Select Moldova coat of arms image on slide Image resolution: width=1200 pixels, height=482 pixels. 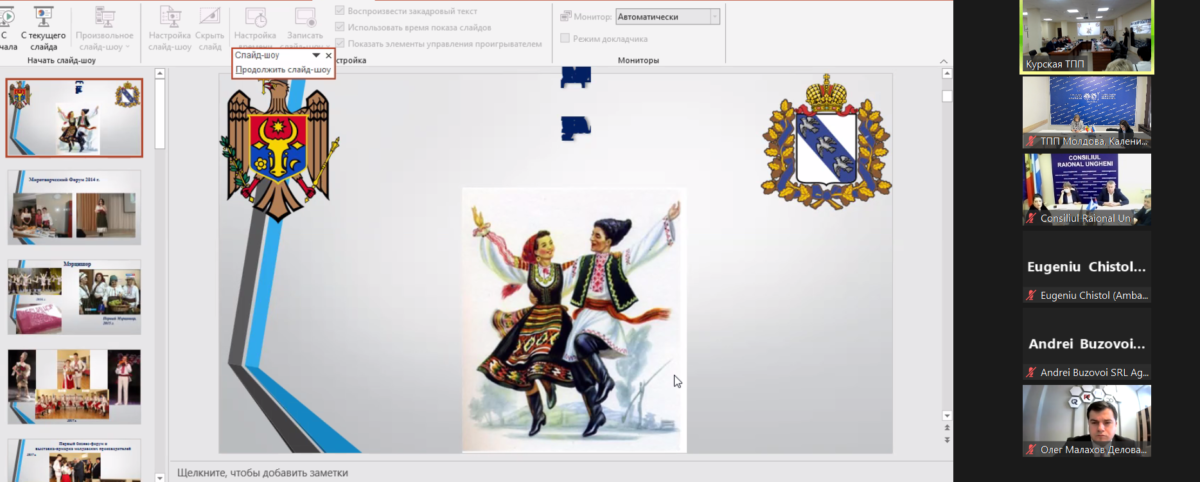(x=278, y=149)
